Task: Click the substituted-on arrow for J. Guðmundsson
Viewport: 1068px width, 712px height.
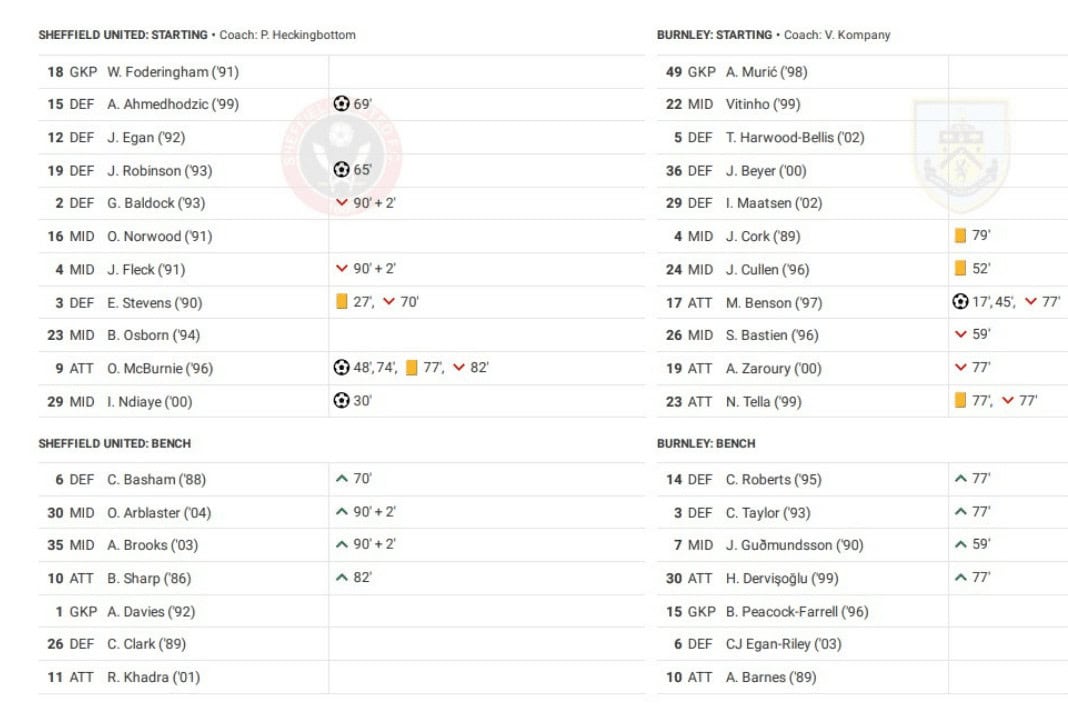Action: tap(961, 545)
